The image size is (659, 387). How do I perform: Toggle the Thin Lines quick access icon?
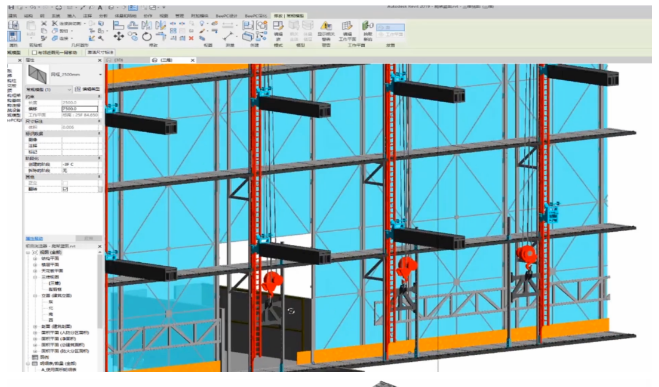(x=133, y=8)
